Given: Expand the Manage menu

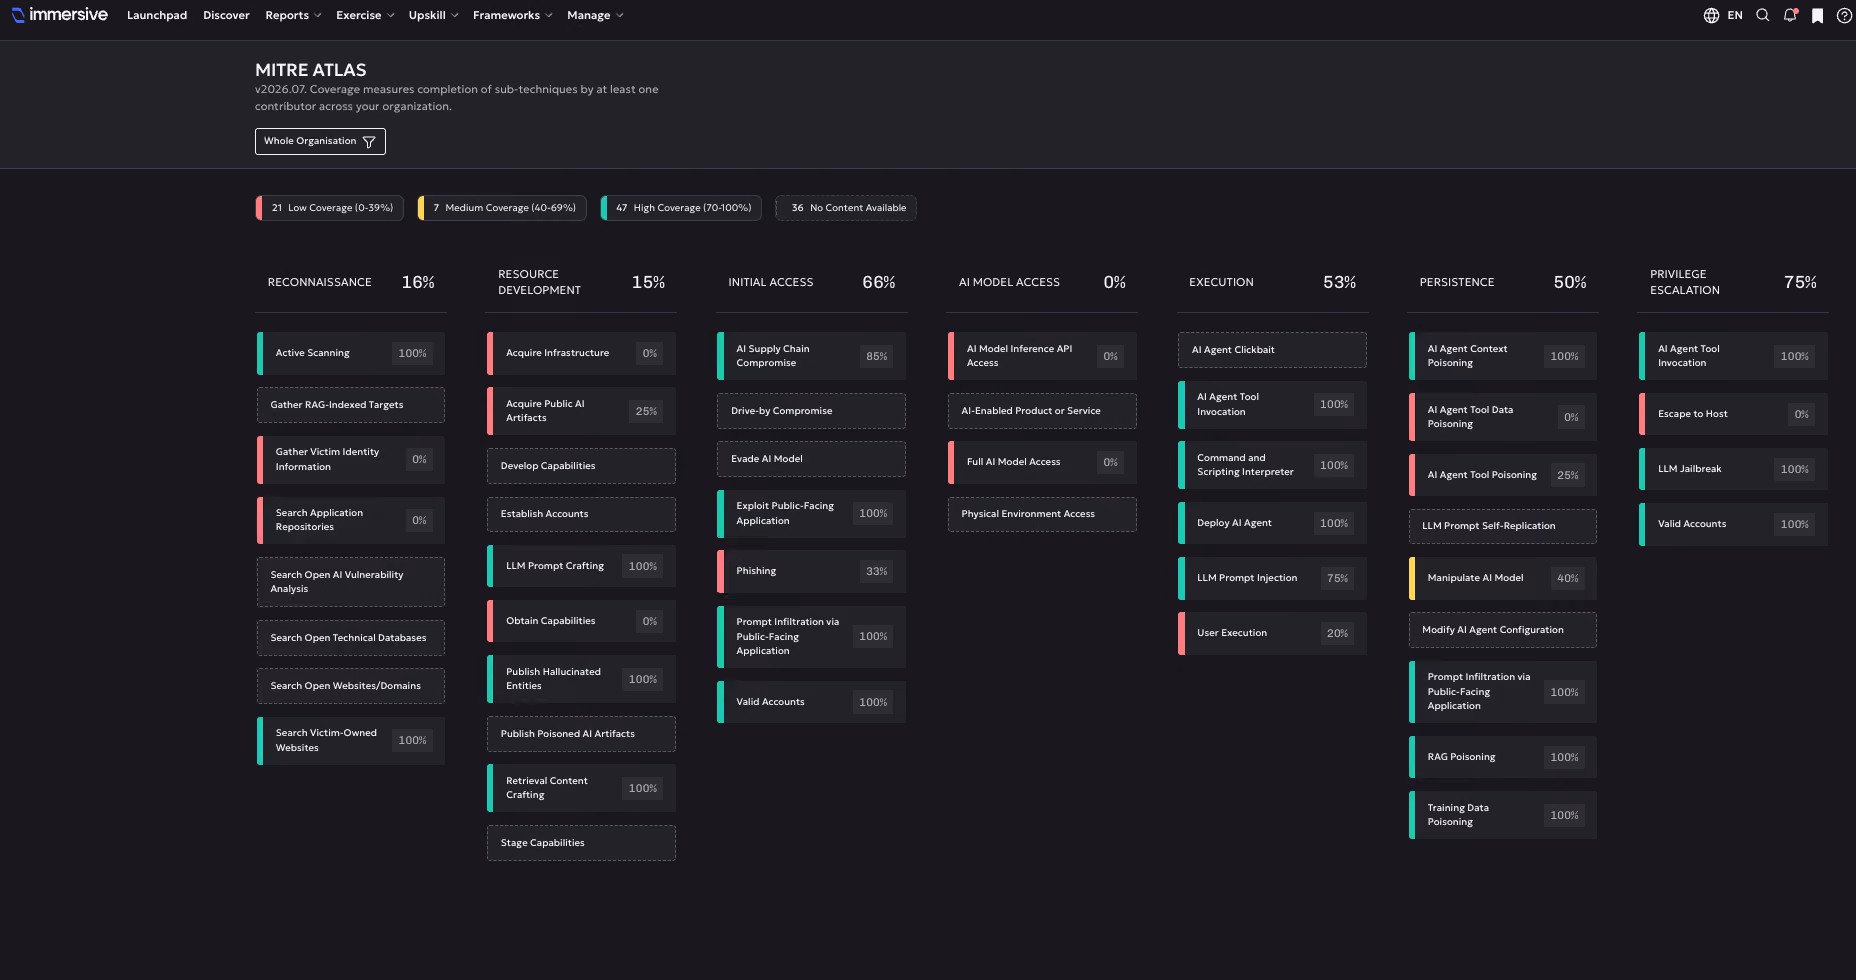Looking at the screenshot, I should click(595, 15).
